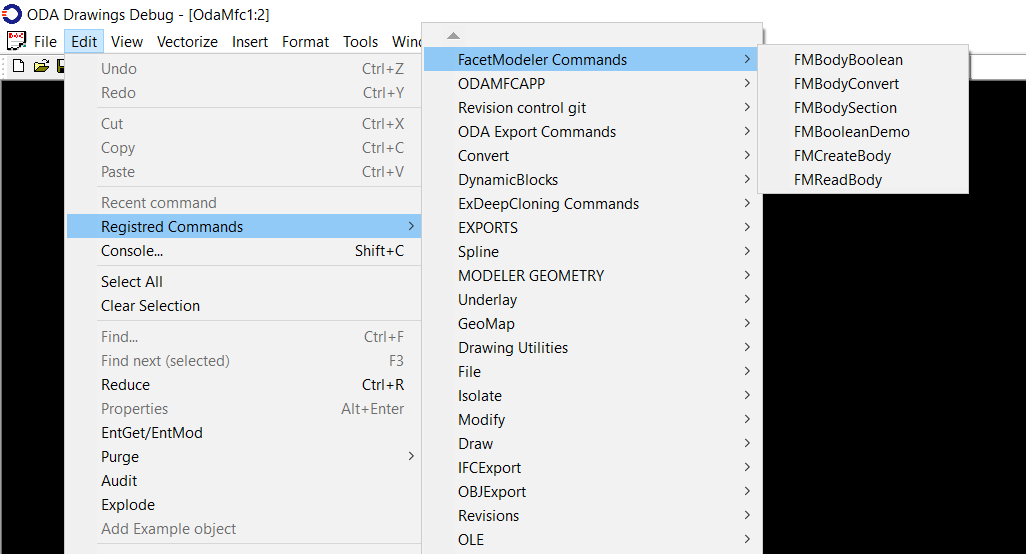
Task: Open the OLE submenu
Action: coord(590,540)
